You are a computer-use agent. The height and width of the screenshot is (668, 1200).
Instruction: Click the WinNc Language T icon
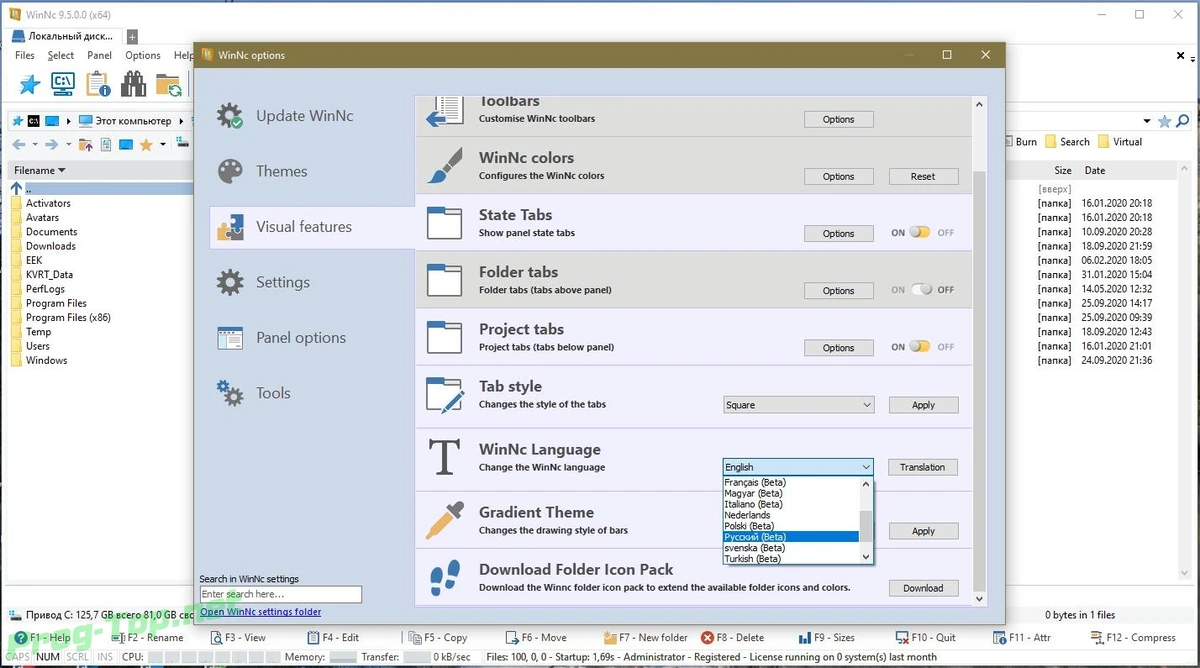click(x=444, y=458)
